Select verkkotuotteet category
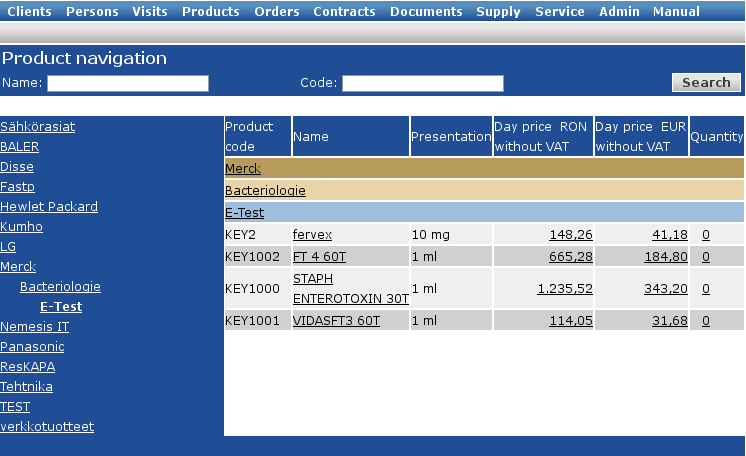746x456 pixels. click(47, 426)
